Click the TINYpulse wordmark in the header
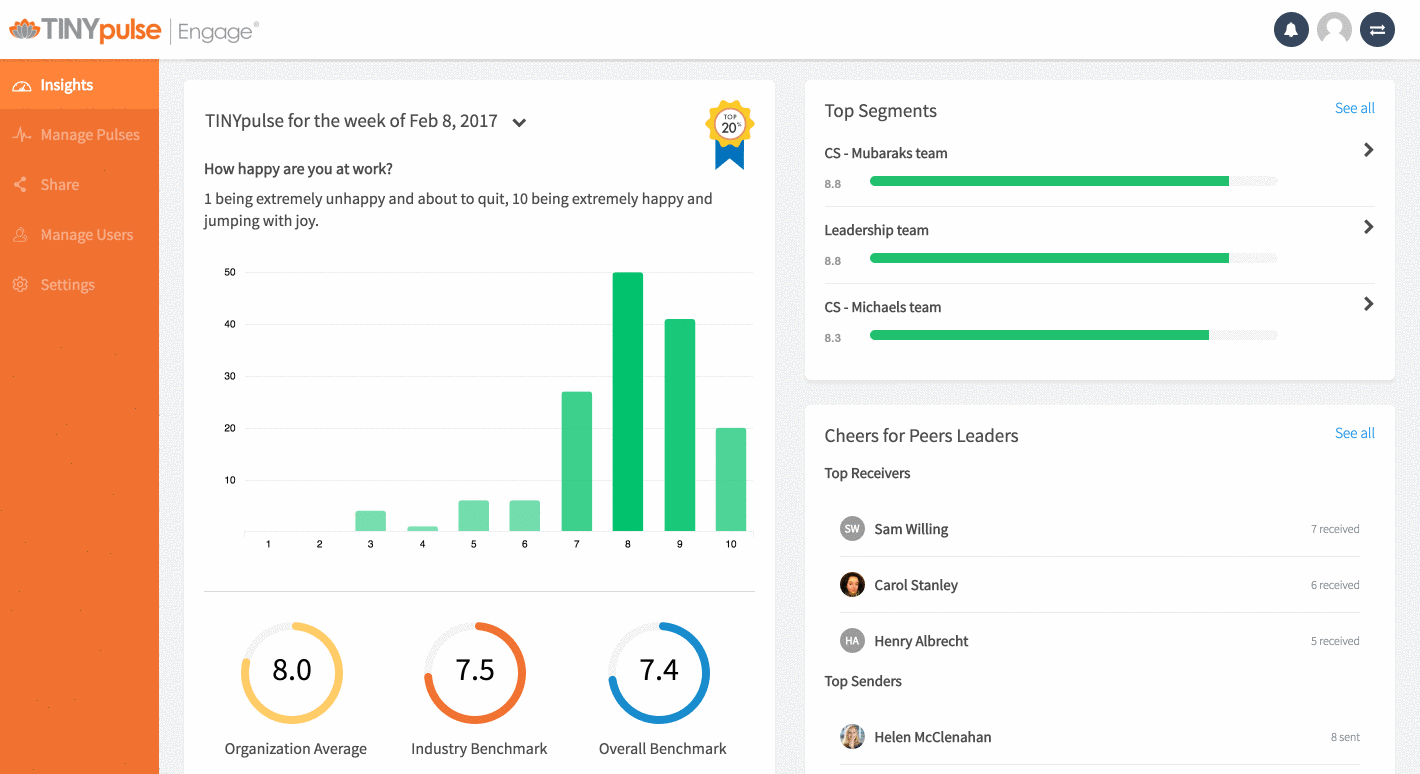1420x774 pixels. pyautogui.click(x=101, y=30)
